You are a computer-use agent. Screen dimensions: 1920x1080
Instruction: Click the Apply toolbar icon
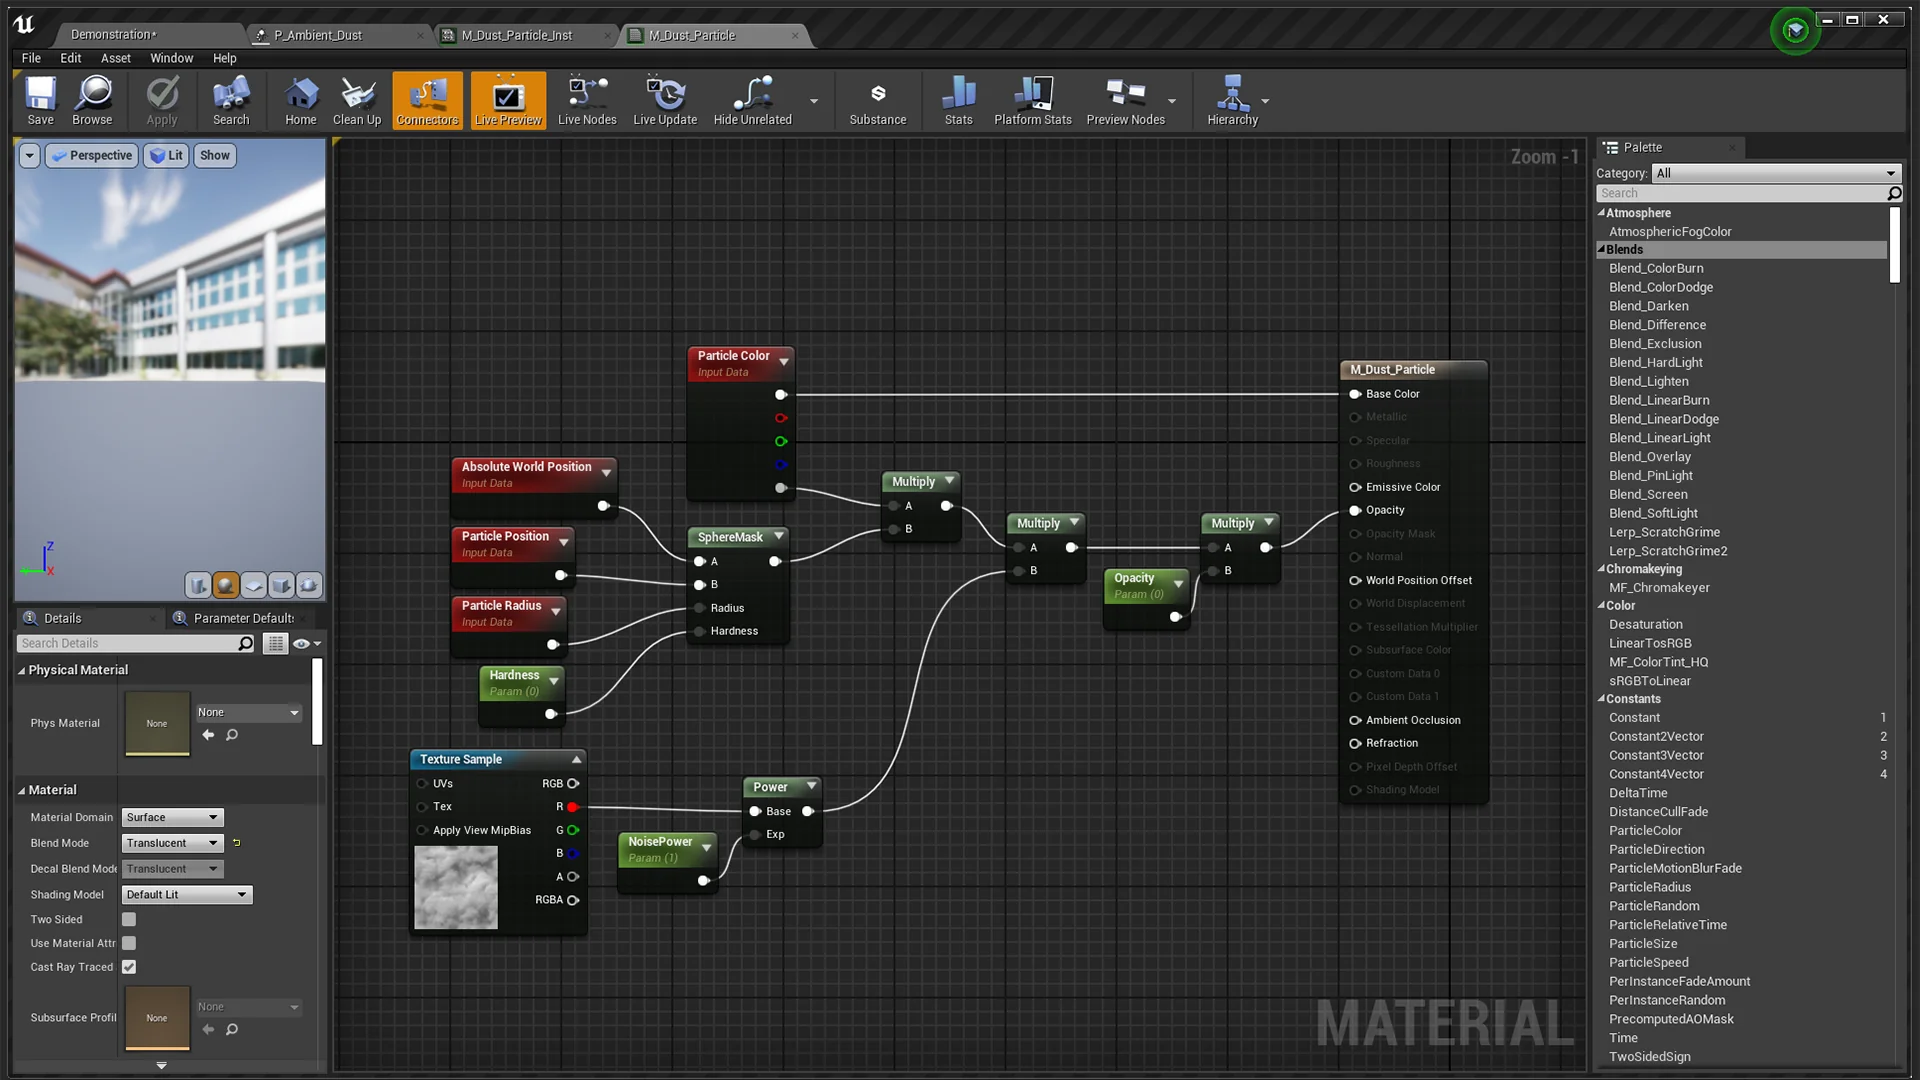click(x=162, y=100)
